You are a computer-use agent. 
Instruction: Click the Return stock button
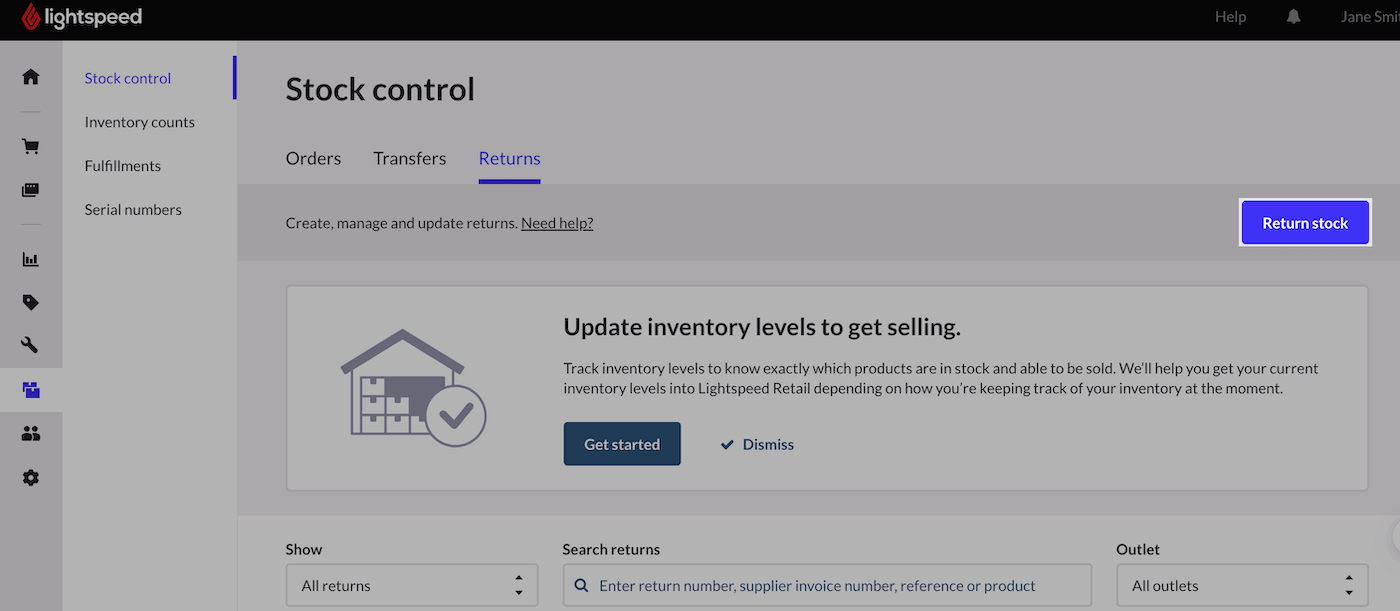(1305, 223)
